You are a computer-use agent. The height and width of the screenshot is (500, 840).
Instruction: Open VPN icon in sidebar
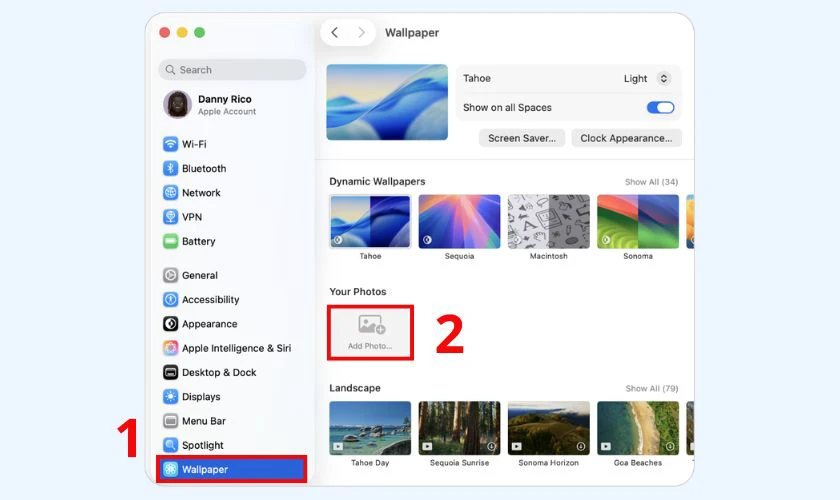[x=170, y=217]
